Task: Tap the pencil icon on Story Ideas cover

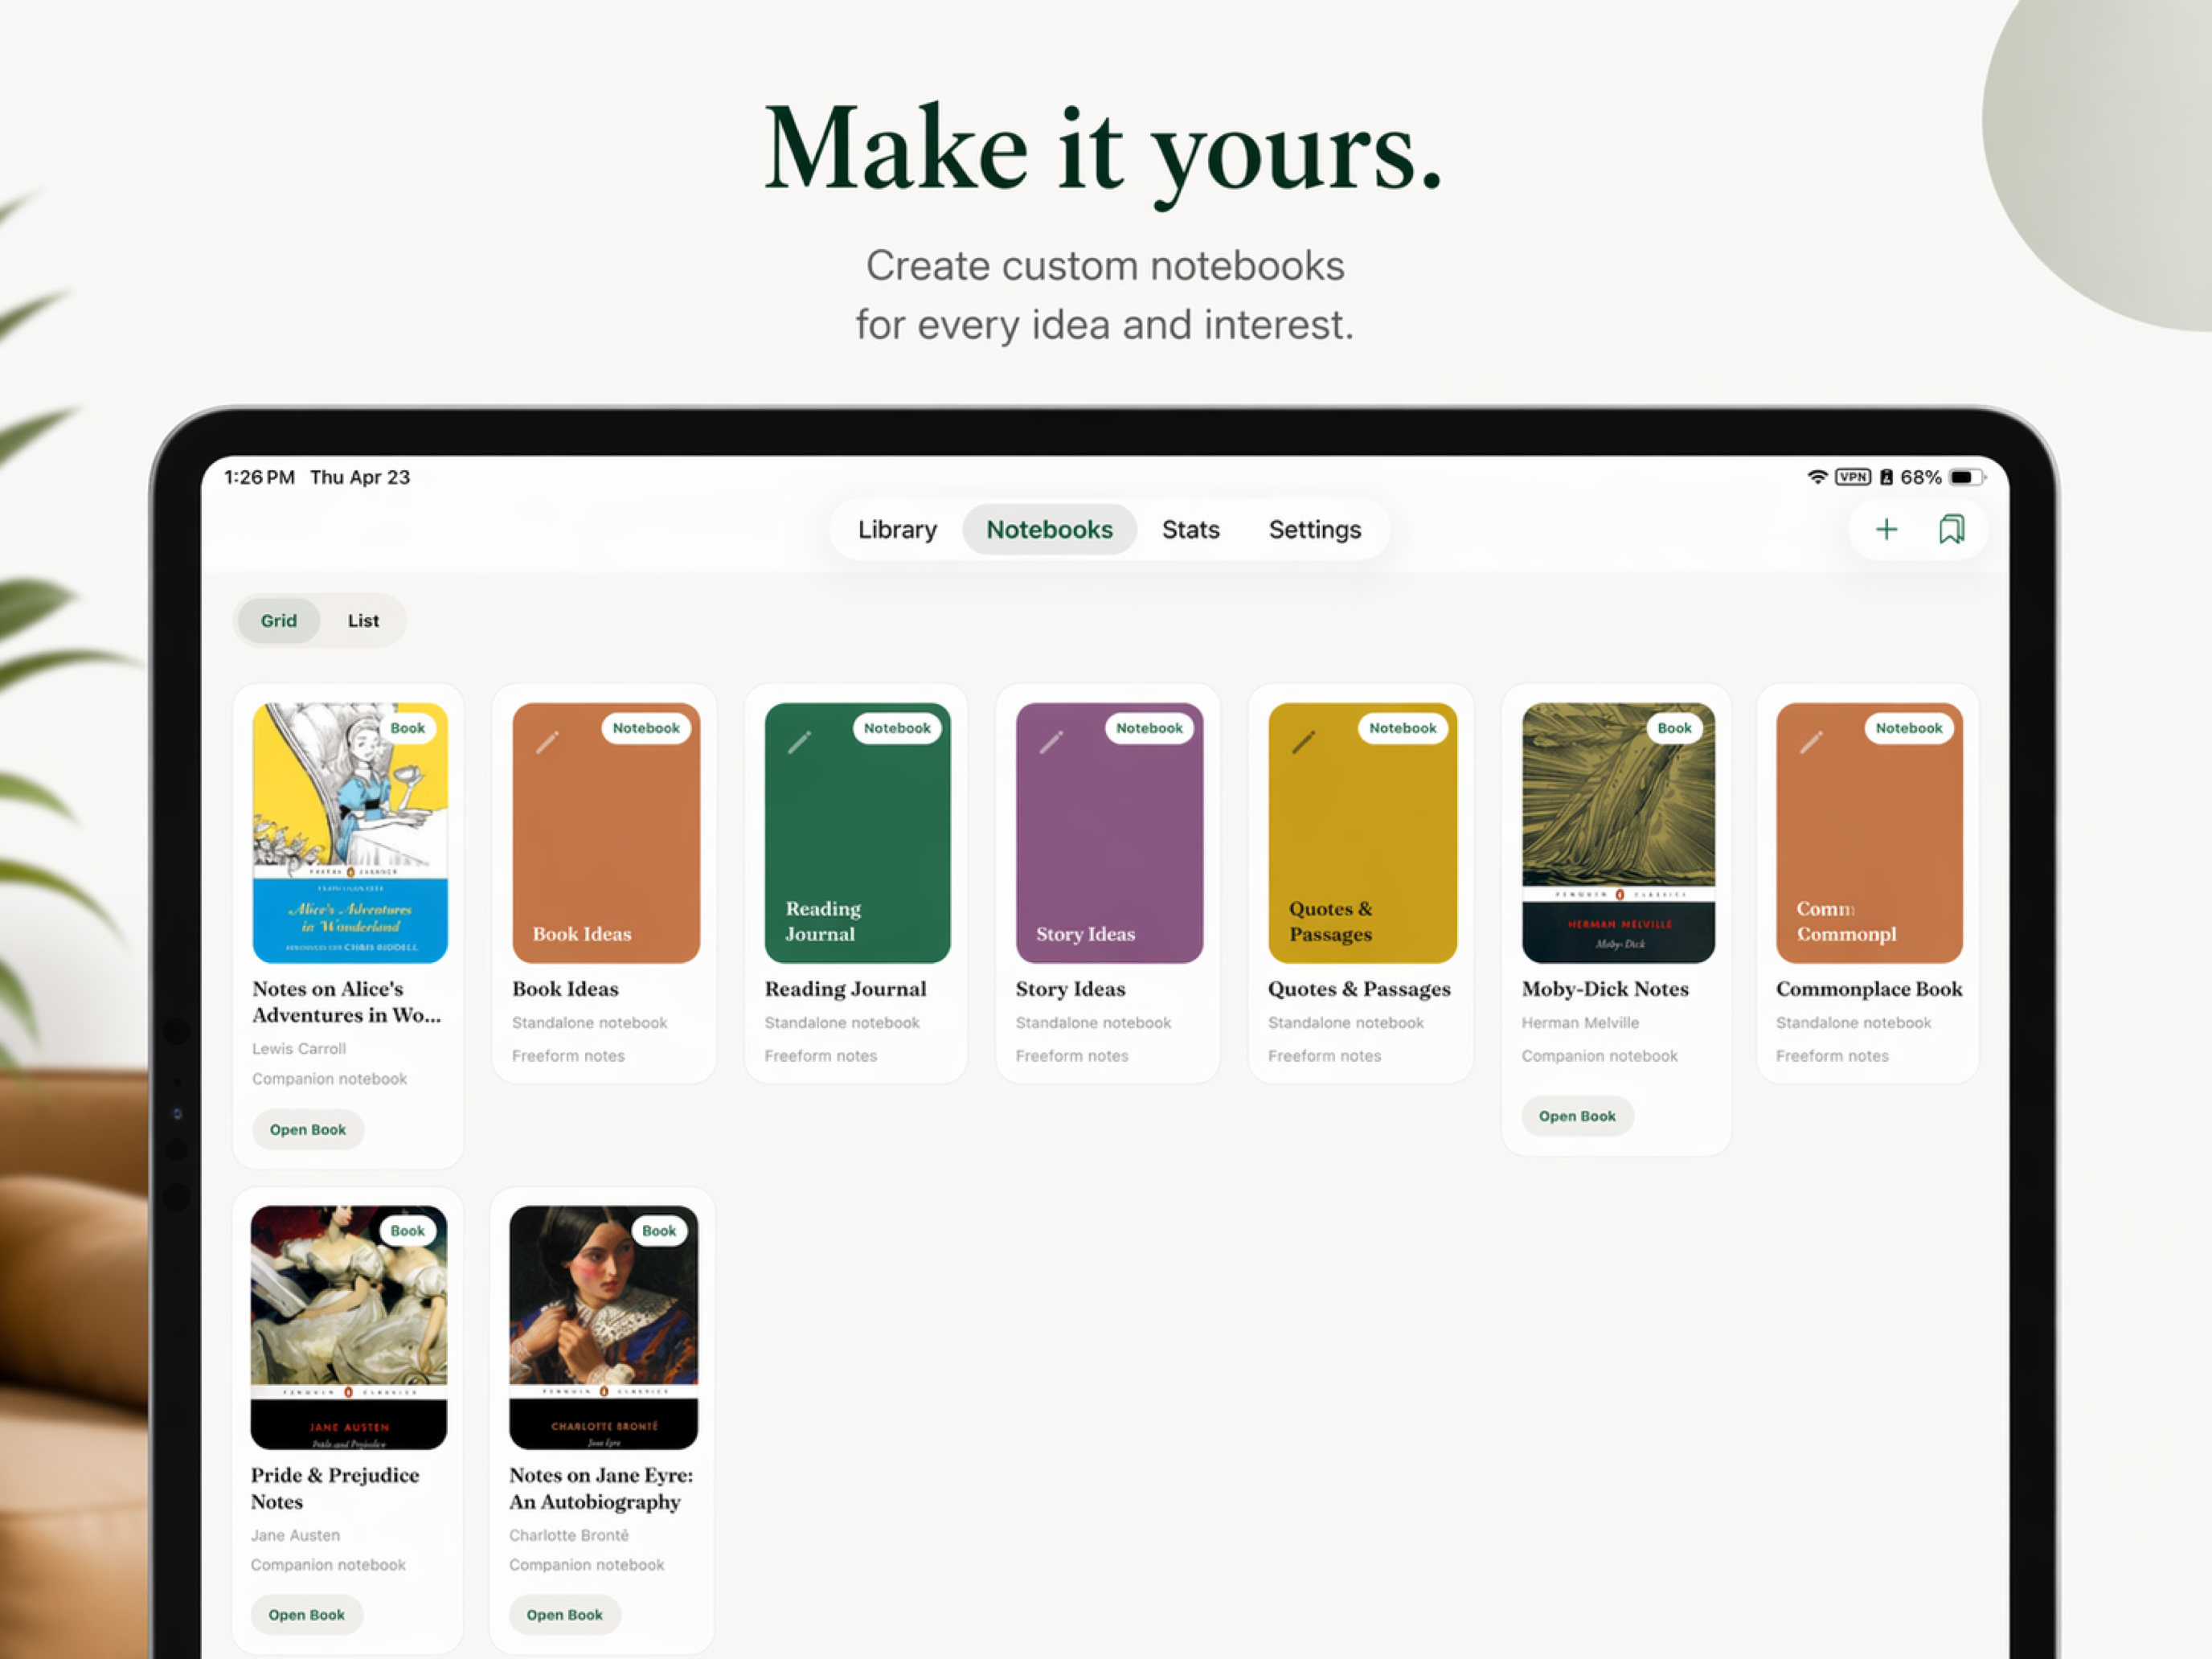Action: point(1051,742)
